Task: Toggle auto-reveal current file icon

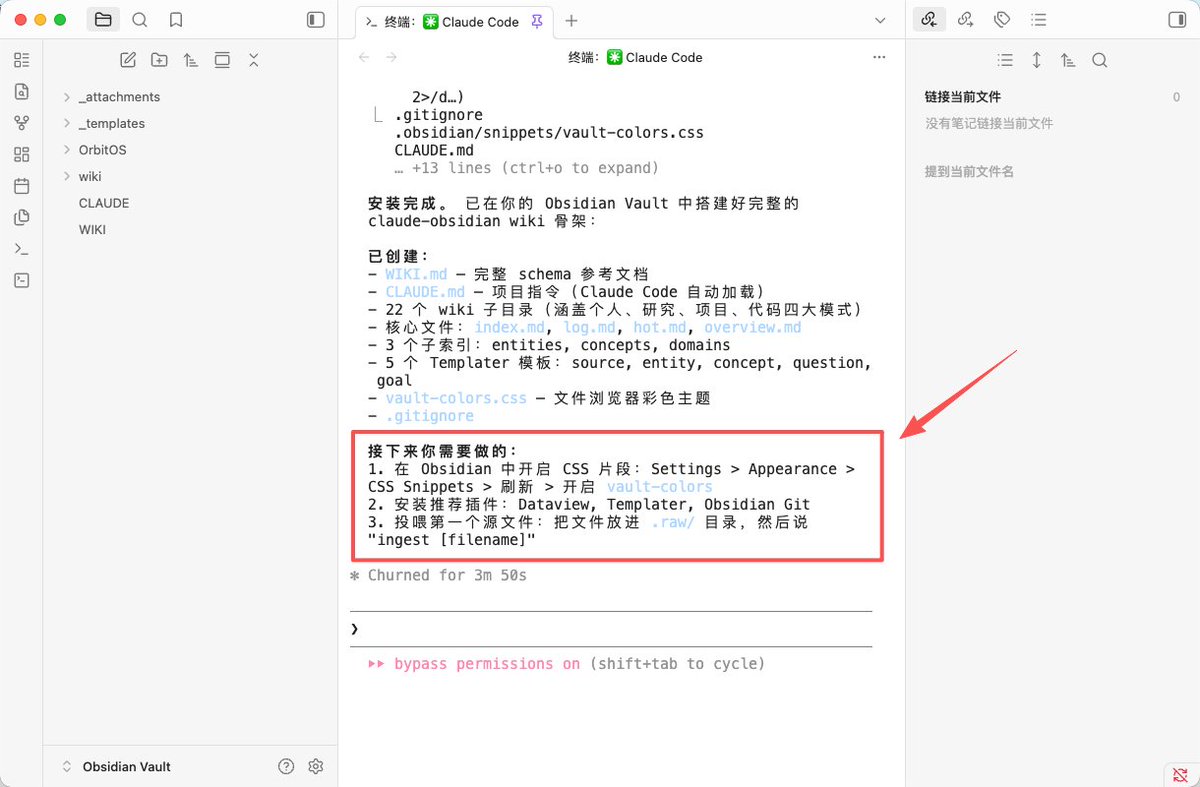Action: click(222, 60)
